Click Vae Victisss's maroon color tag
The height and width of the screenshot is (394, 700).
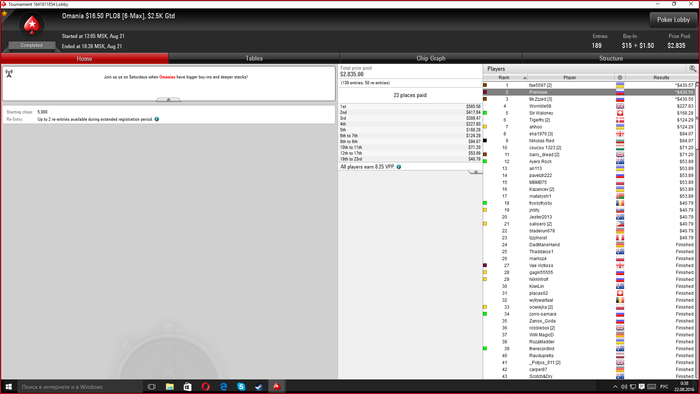[x=485, y=265]
